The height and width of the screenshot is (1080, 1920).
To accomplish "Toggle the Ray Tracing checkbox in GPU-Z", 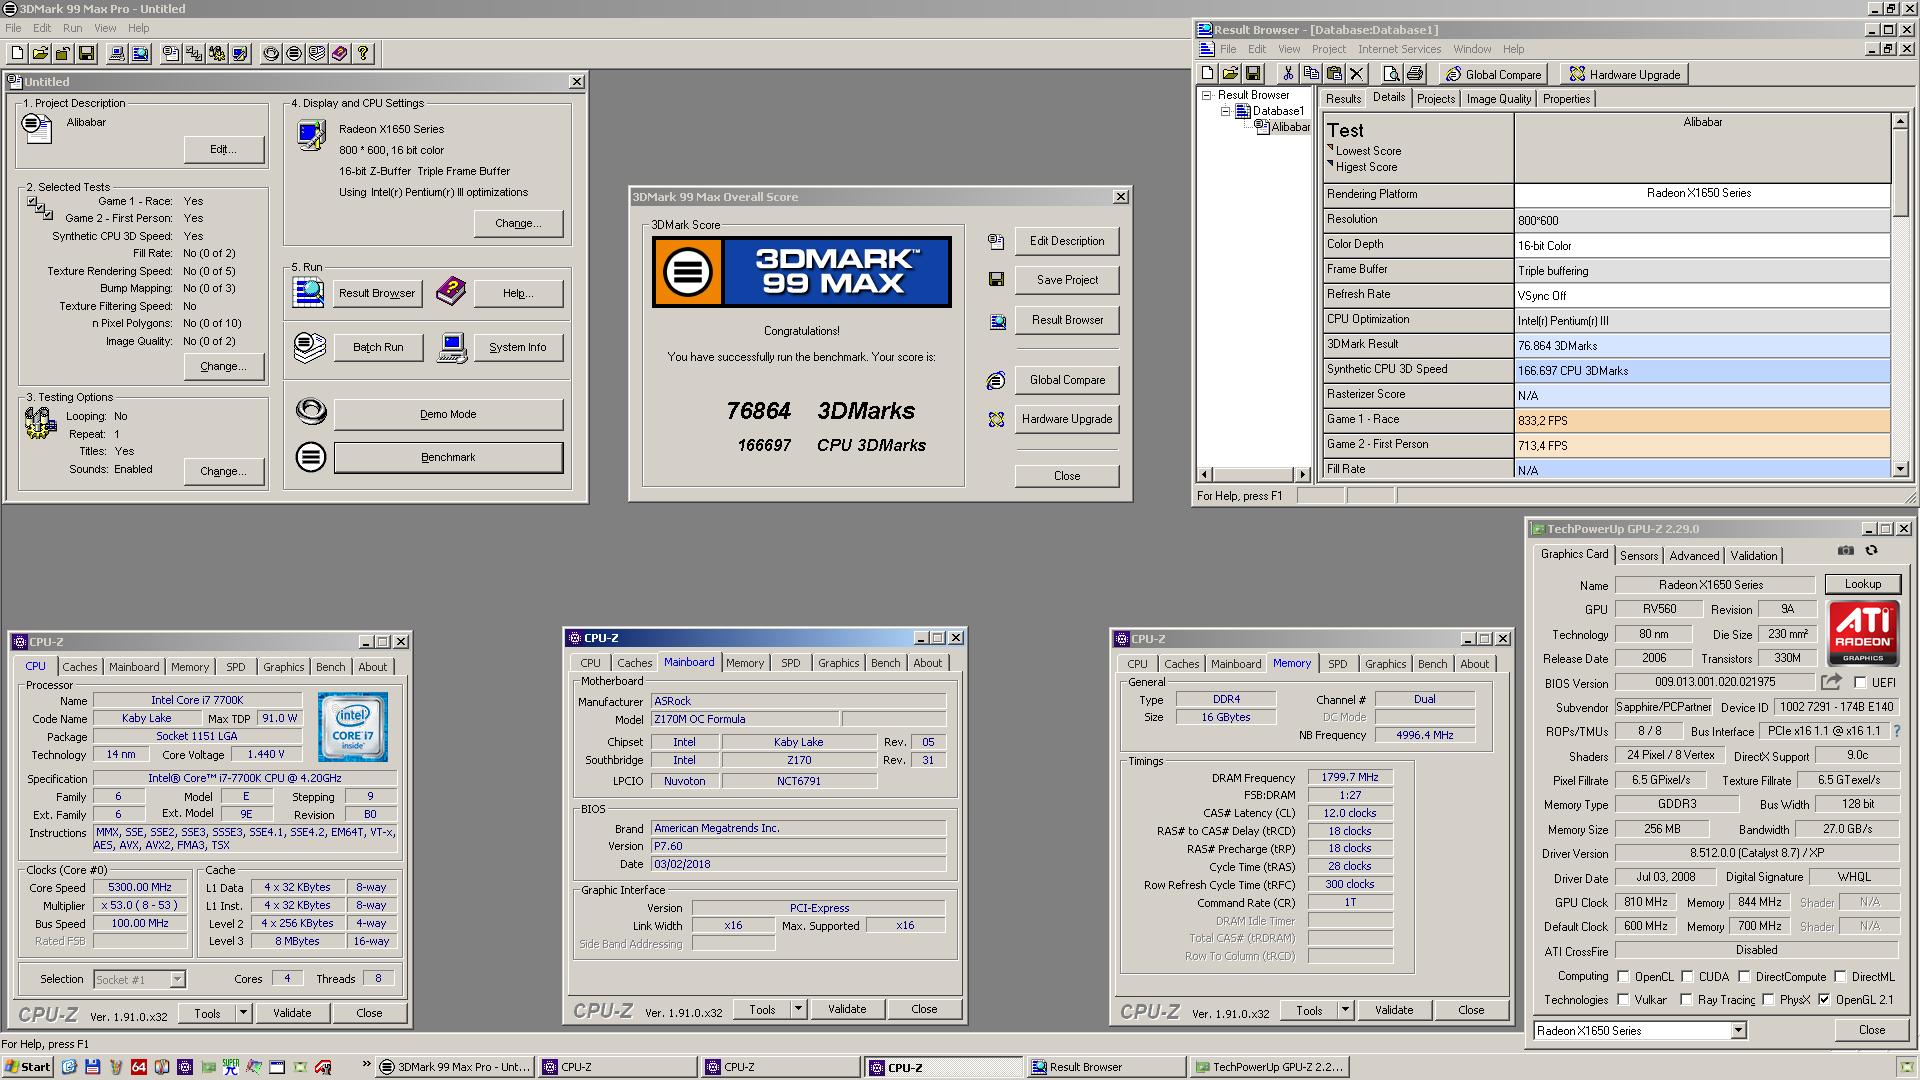I will pyautogui.click(x=1687, y=1000).
